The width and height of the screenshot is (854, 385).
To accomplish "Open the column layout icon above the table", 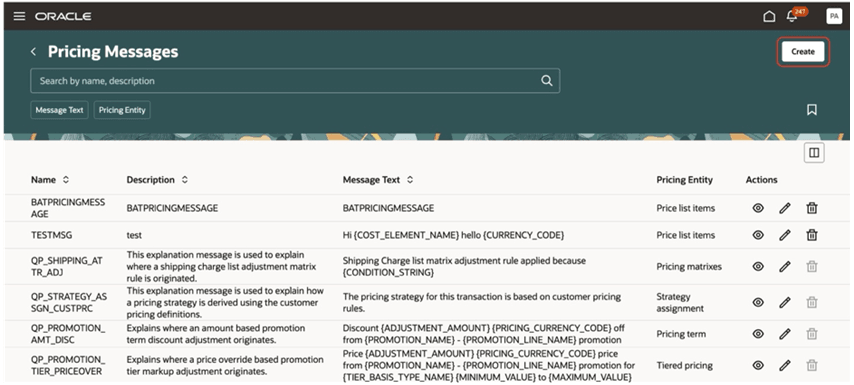I will 814,153.
